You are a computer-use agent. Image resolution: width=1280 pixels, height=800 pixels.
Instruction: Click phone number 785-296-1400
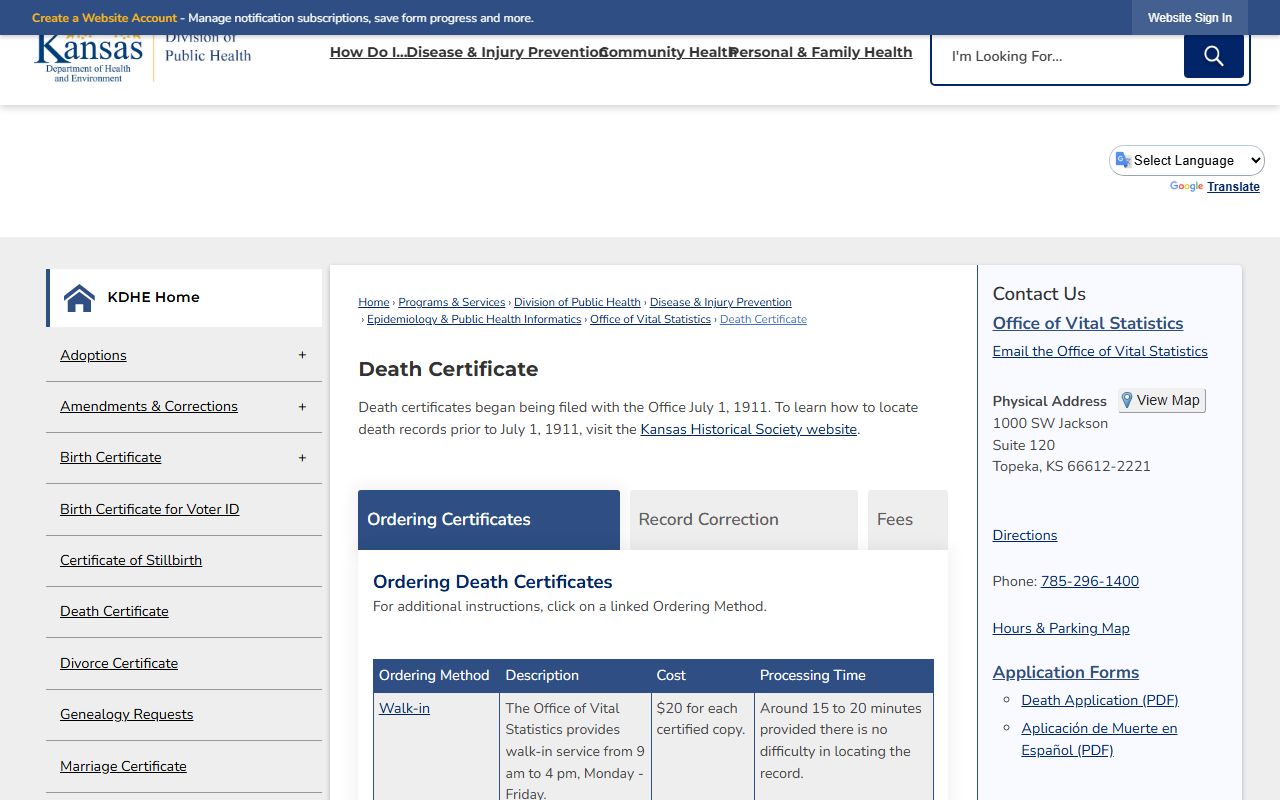click(1089, 581)
